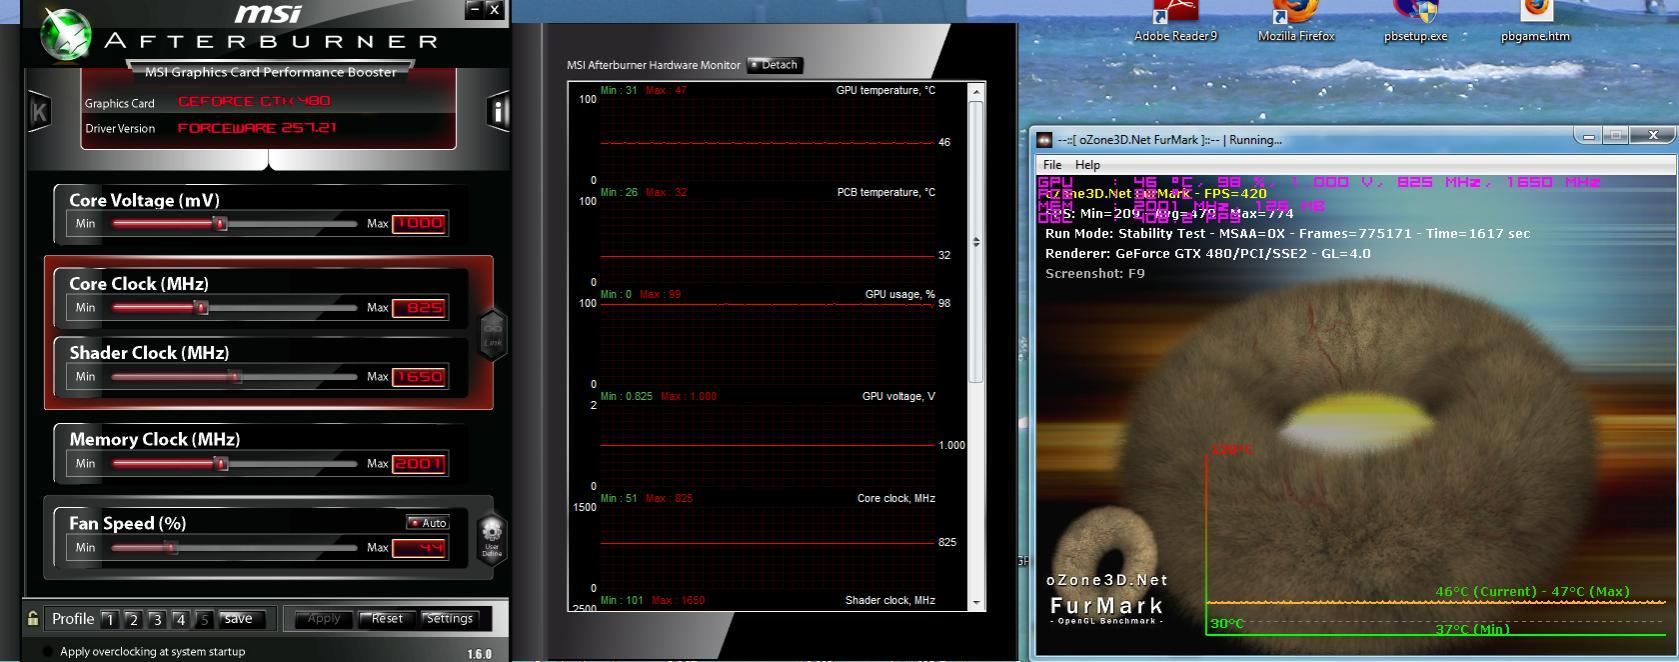Click the PCB temperature graph label
1679x662 pixels.
click(x=886, y=193)
